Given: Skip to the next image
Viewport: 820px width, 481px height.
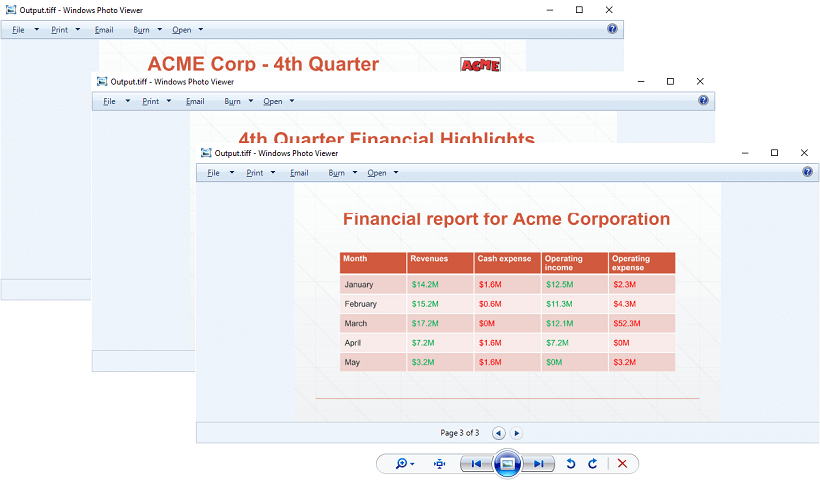Looking at the screenshot, I should pyautogui.click(x=539, y=464).
